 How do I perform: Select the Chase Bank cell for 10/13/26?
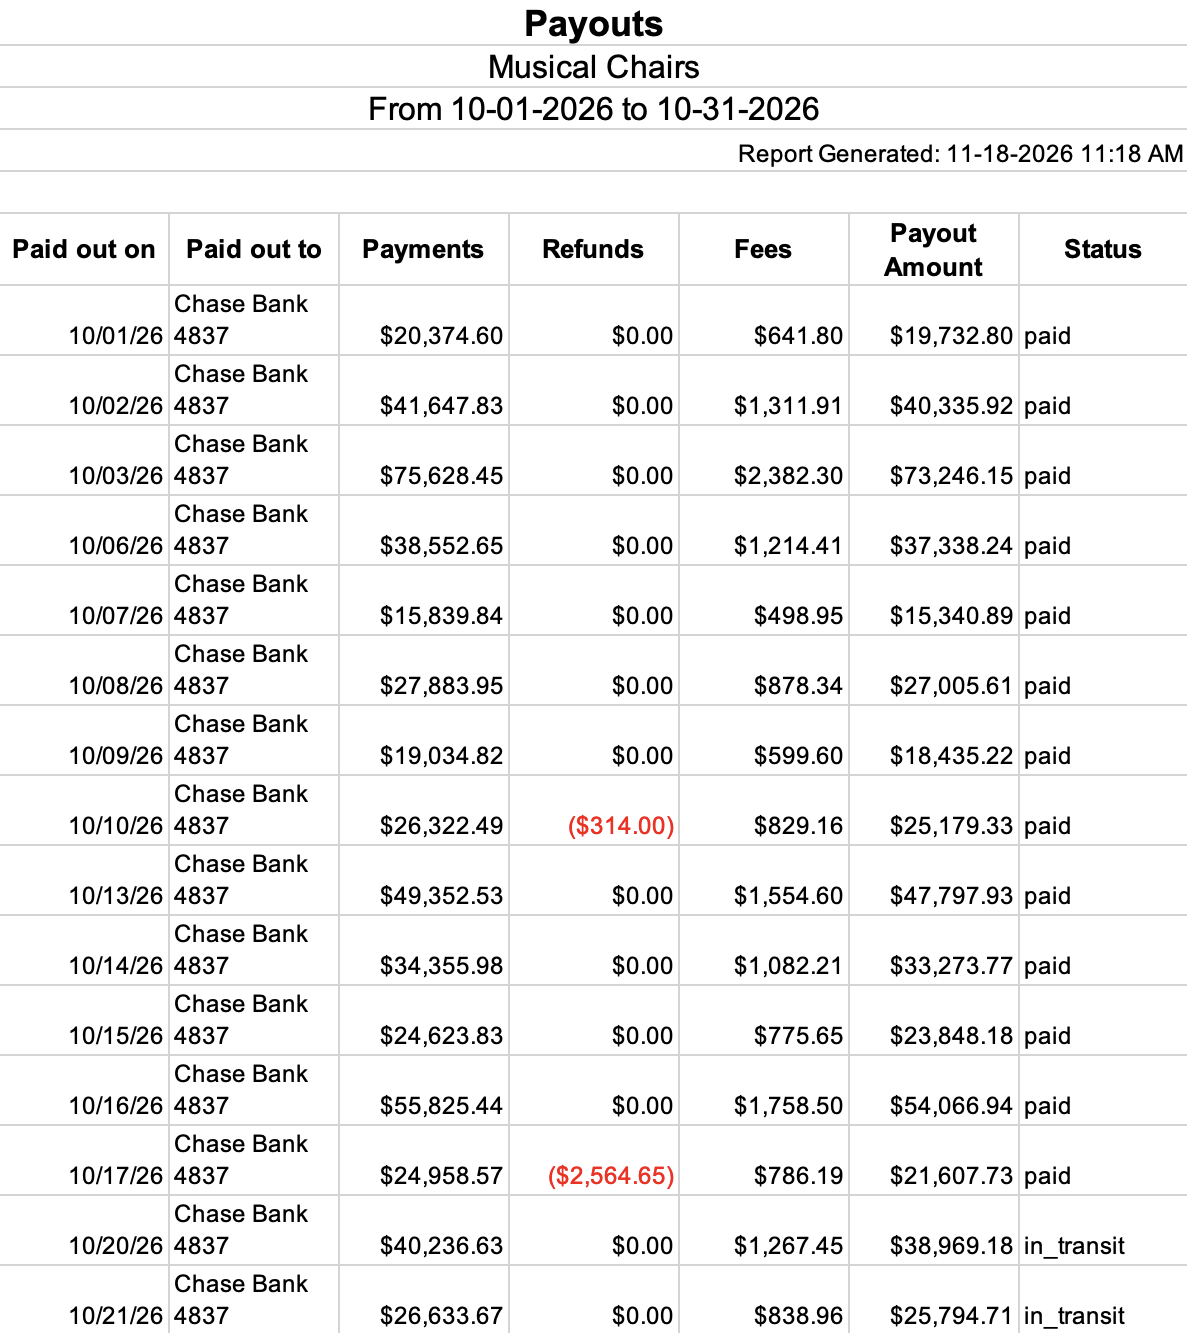click(254, 881)
